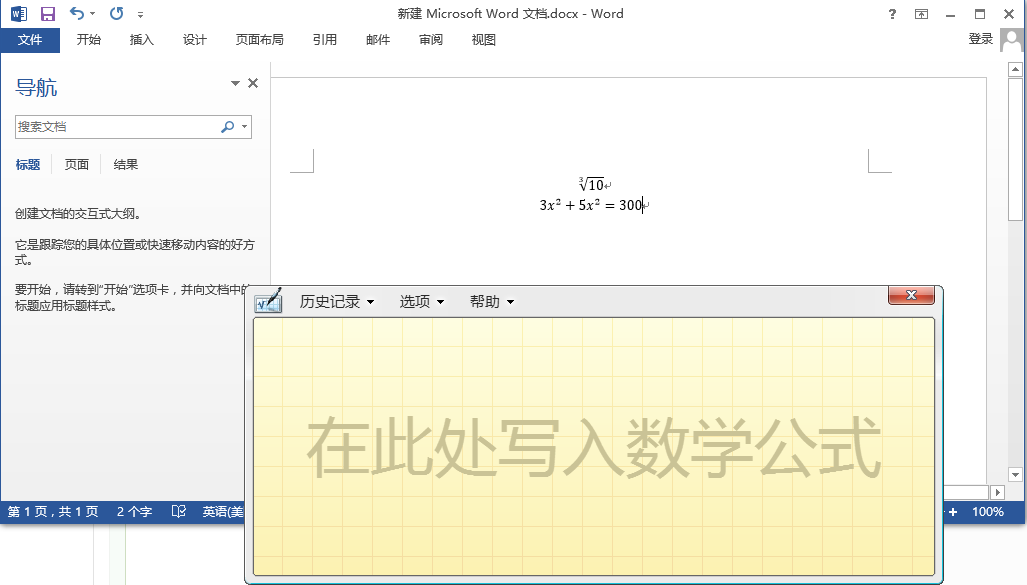Click the proofing book icon in status bar

click(x=178, y=511)
